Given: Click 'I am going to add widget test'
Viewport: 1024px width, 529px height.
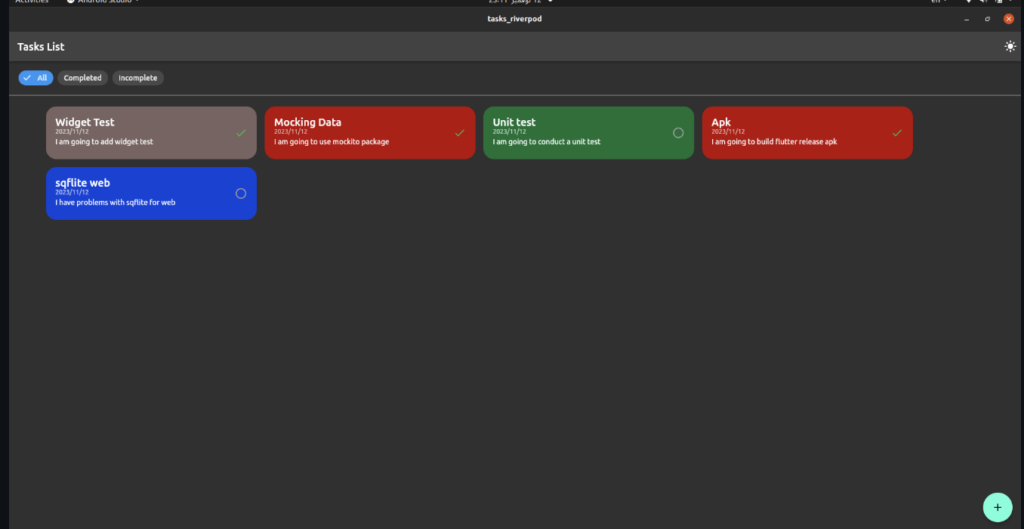Looking at the screenshot, I should click(104, 142).
